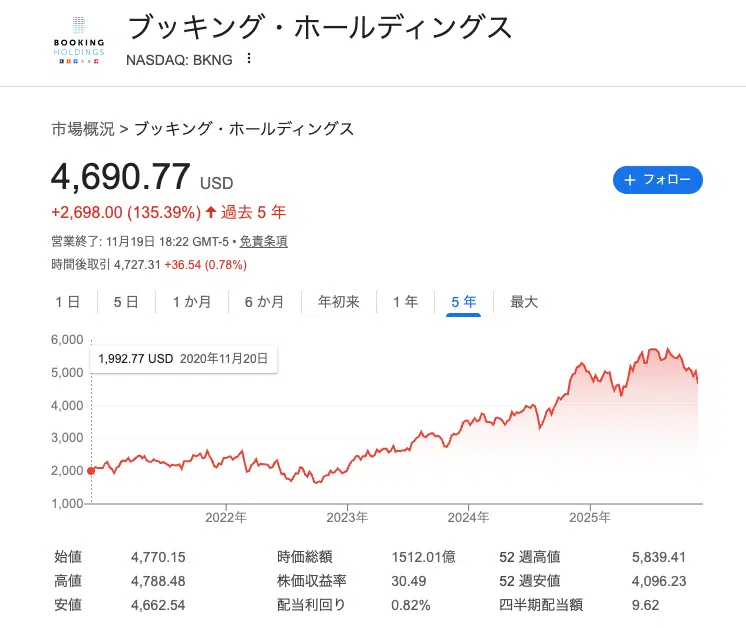Screen dimensions: 746x628
Task: Select the 年初来 year-to-date tab
Action: tap(338, 302)
